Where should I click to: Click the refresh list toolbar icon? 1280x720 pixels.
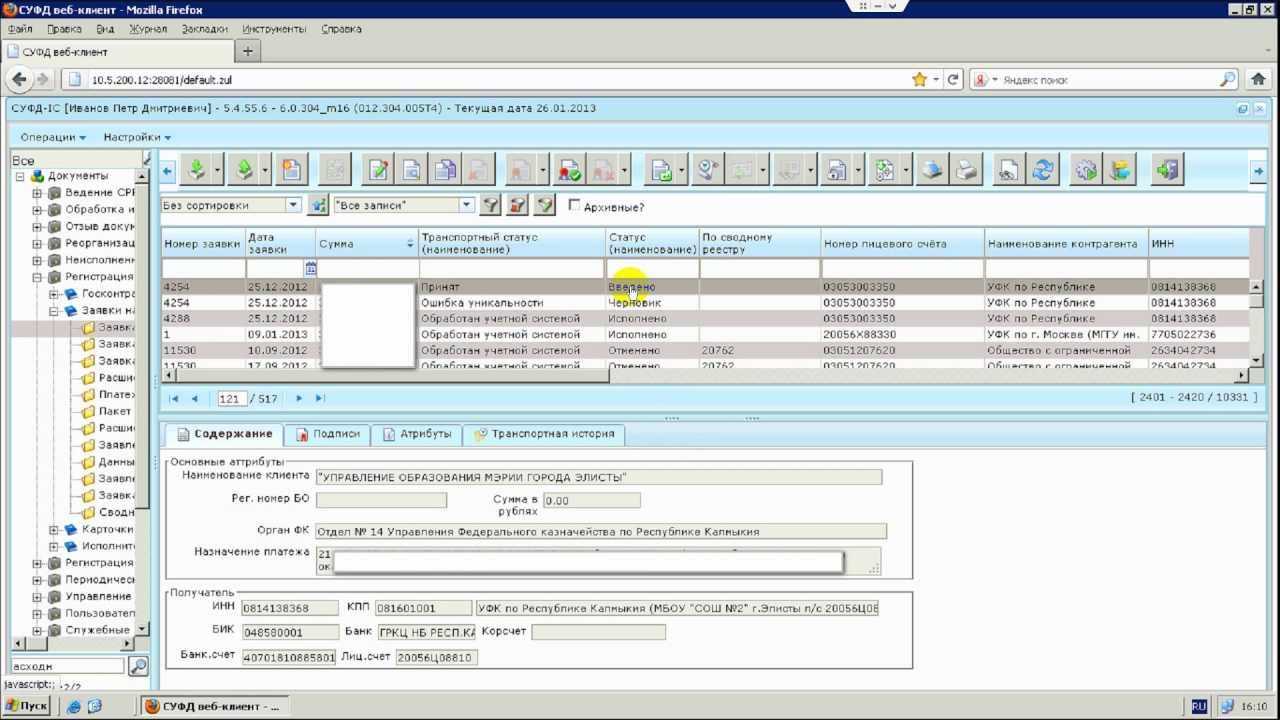point(1042,170)
